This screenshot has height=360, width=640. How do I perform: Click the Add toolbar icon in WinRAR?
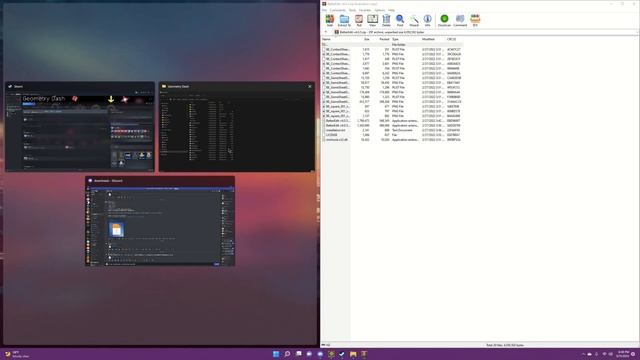click(329, 20)
